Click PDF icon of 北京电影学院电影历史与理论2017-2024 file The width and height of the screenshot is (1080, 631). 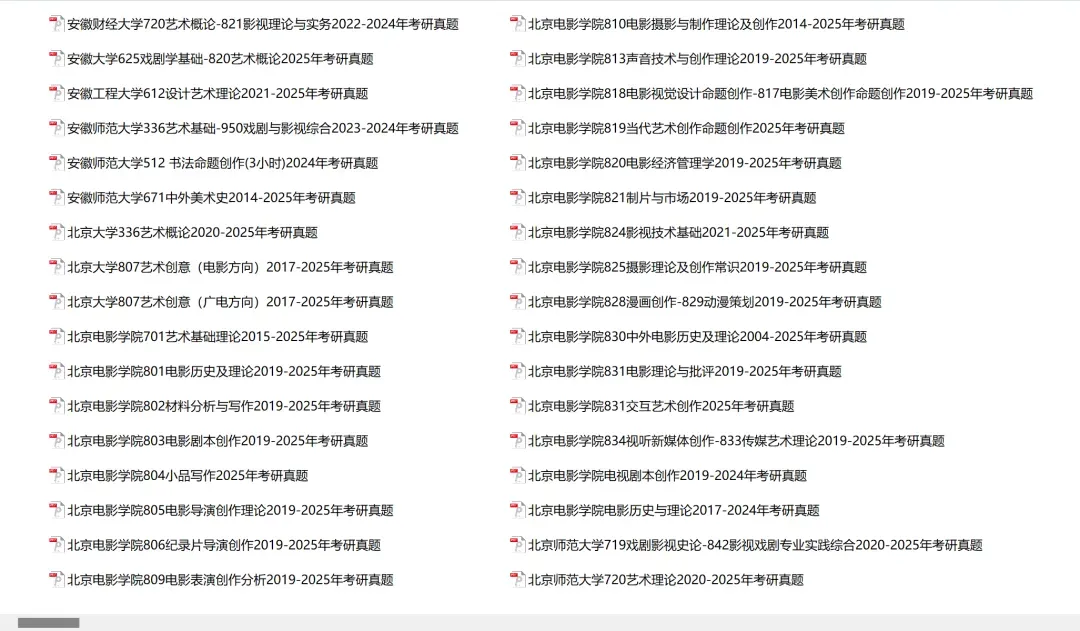coord(517,510)
